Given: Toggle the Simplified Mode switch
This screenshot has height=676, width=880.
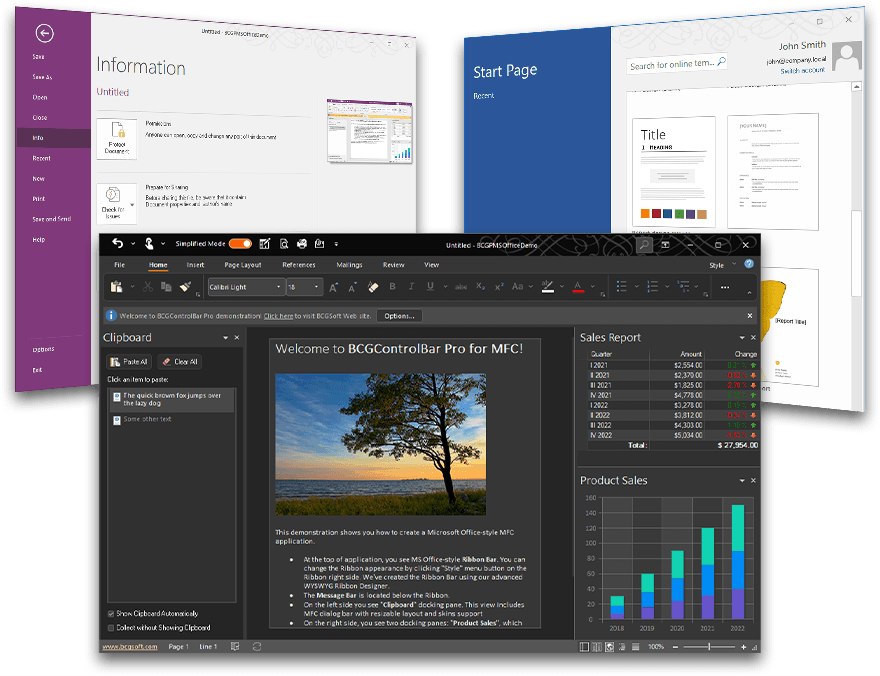Looking at the screenshot, I should click(240, 243).
